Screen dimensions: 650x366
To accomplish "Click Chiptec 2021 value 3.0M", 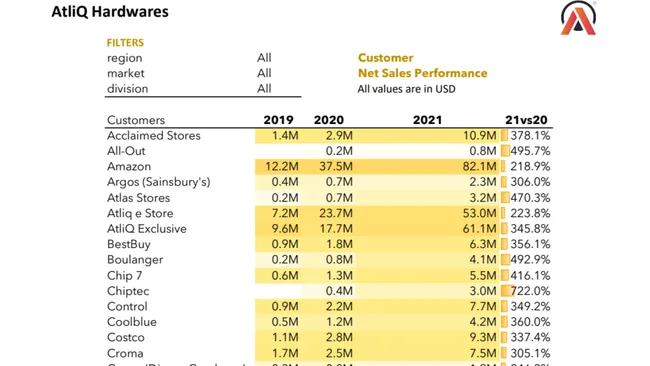I will tap(483, 291).
